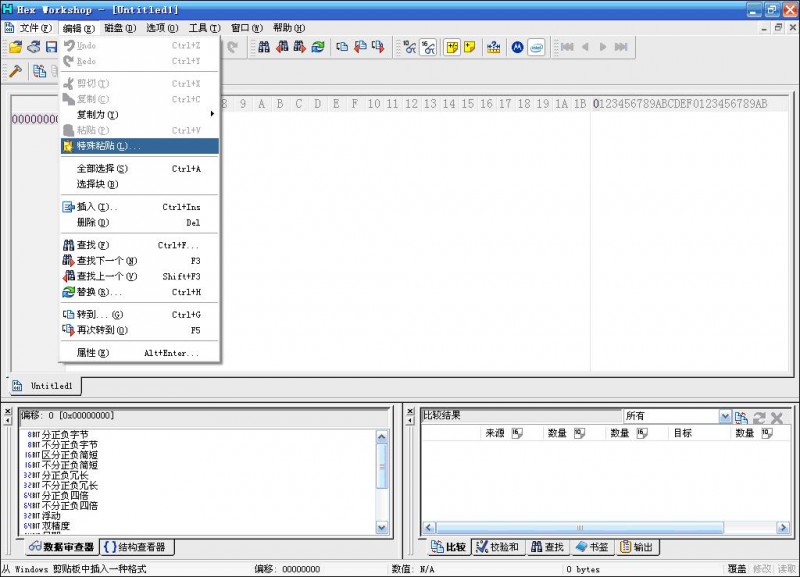Click the Goto toolbar icon

(342, 47)
